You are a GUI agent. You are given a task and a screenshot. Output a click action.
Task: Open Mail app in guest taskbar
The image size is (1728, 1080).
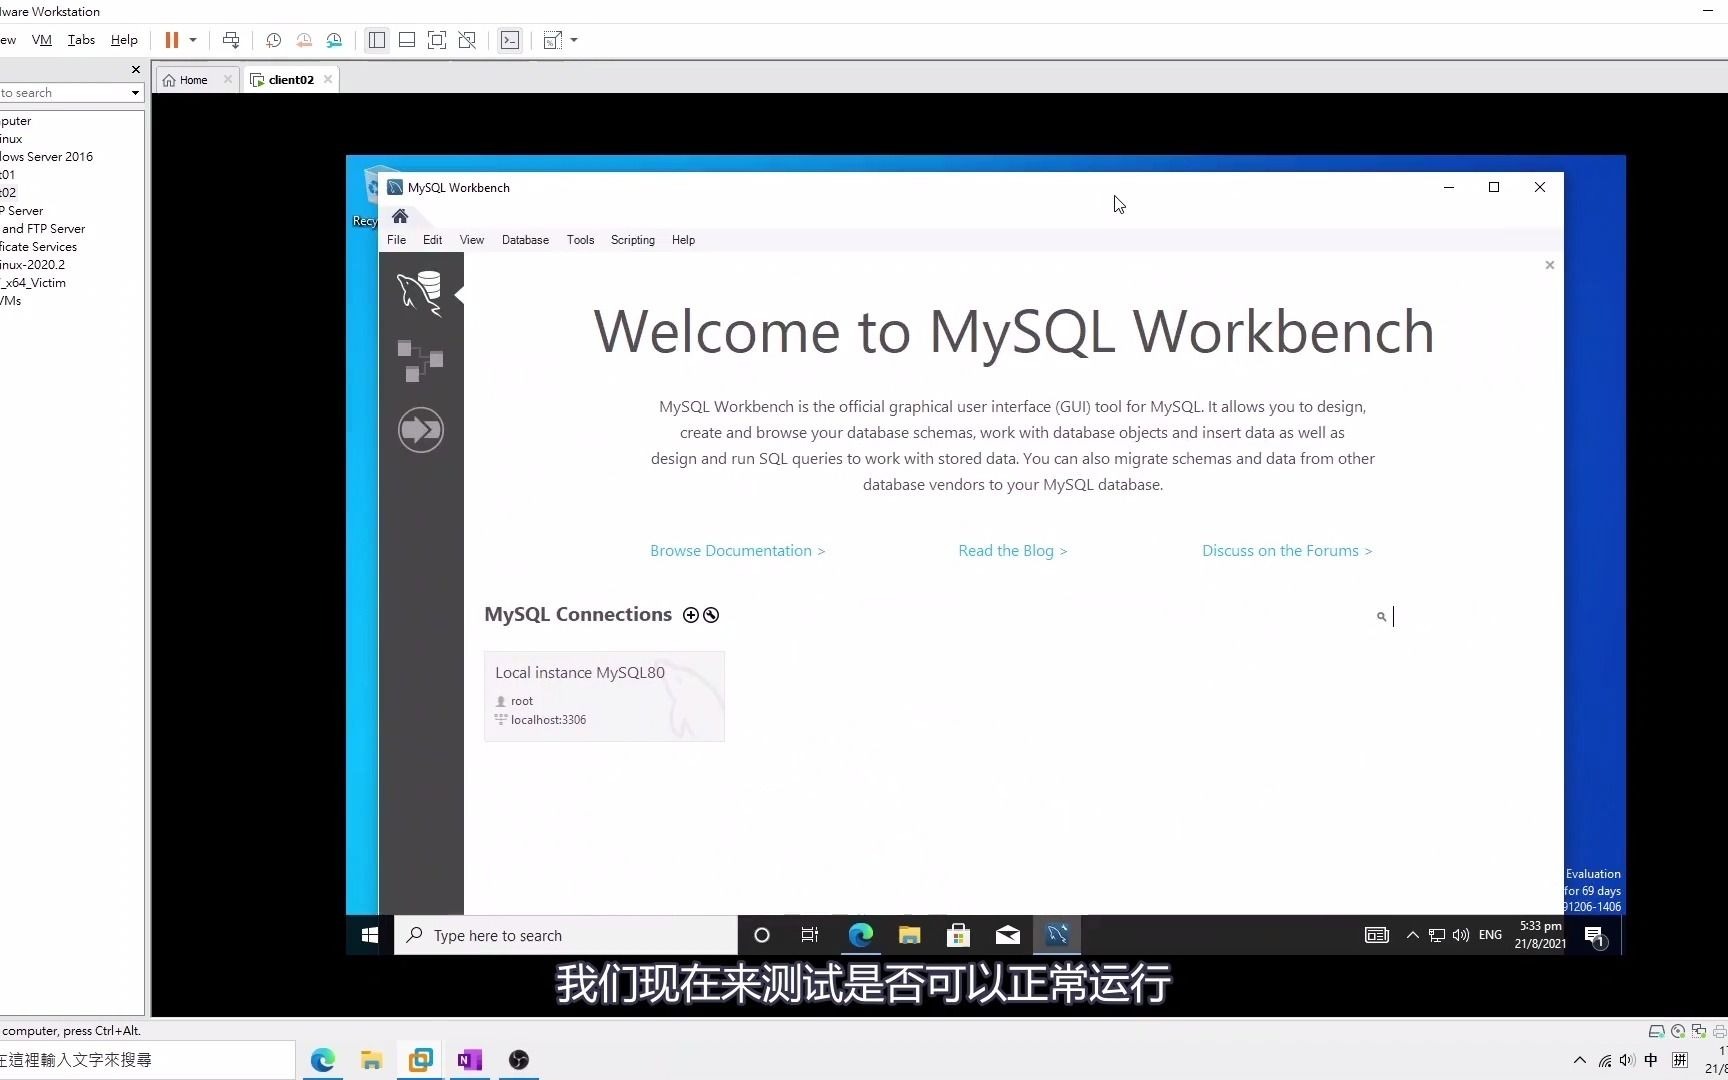(1007, 935)
